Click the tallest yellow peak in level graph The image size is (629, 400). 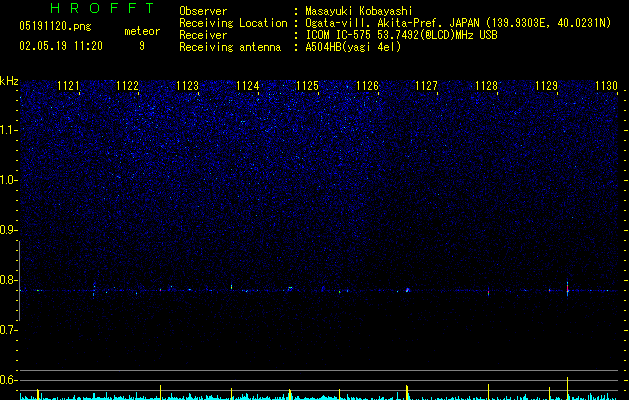(x=567, y=388)
